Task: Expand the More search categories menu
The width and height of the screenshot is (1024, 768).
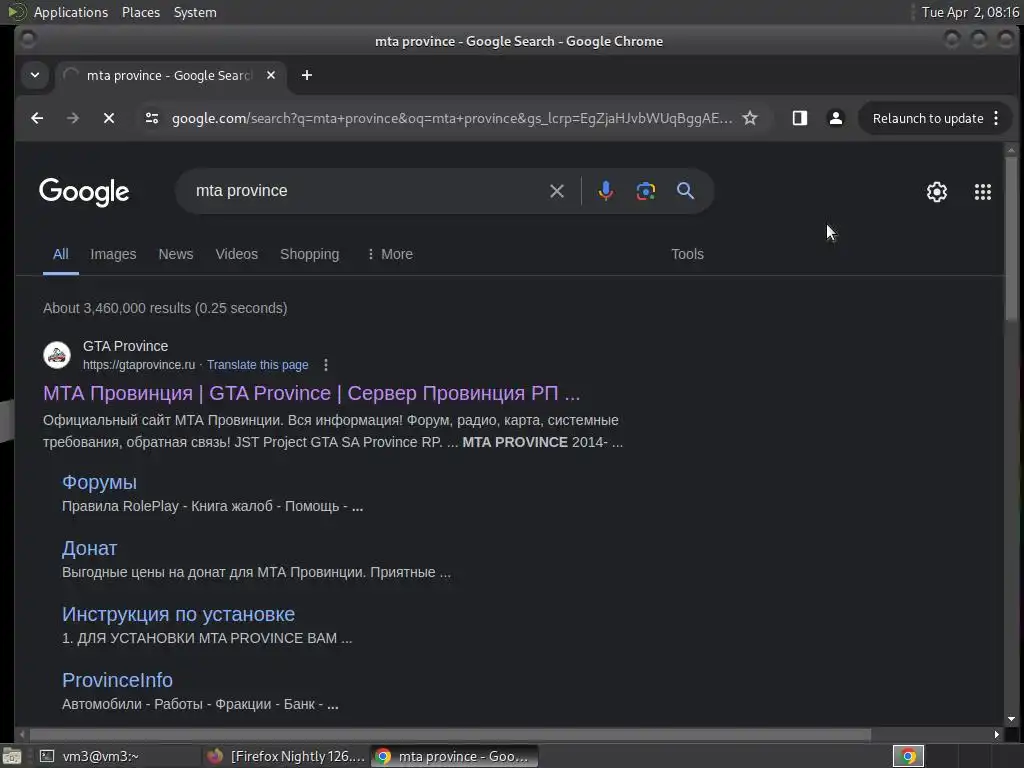Action: click(x=390, y=254)
